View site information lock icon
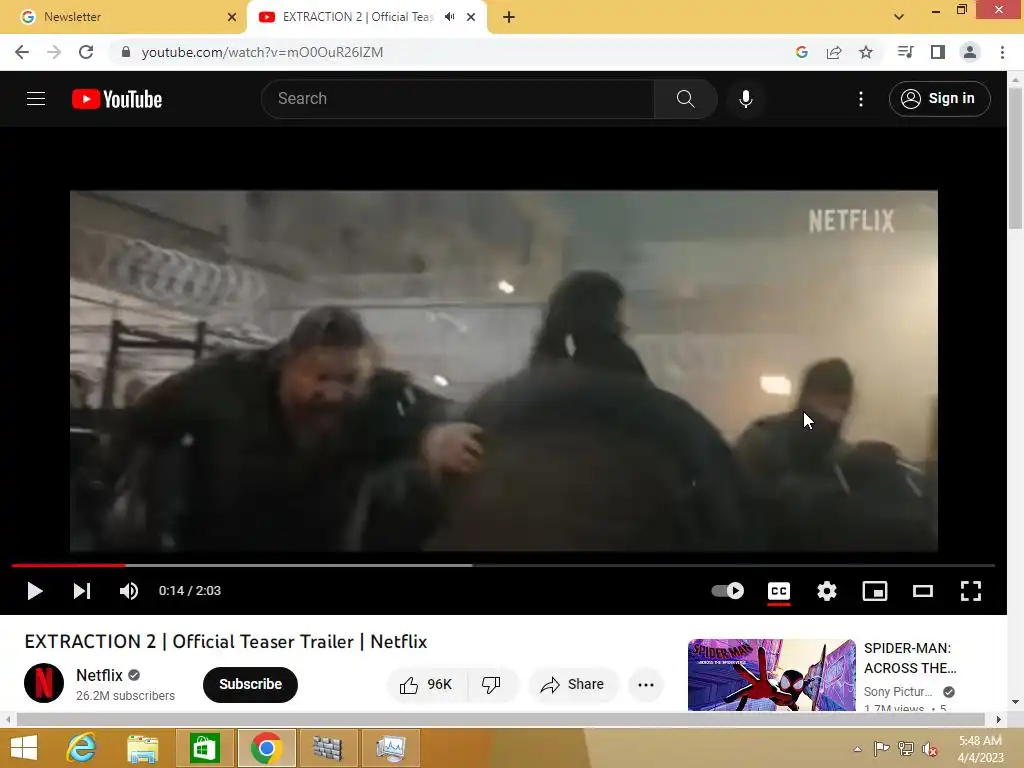Viewport: 1024px width, 768px height. pos(126,52)
